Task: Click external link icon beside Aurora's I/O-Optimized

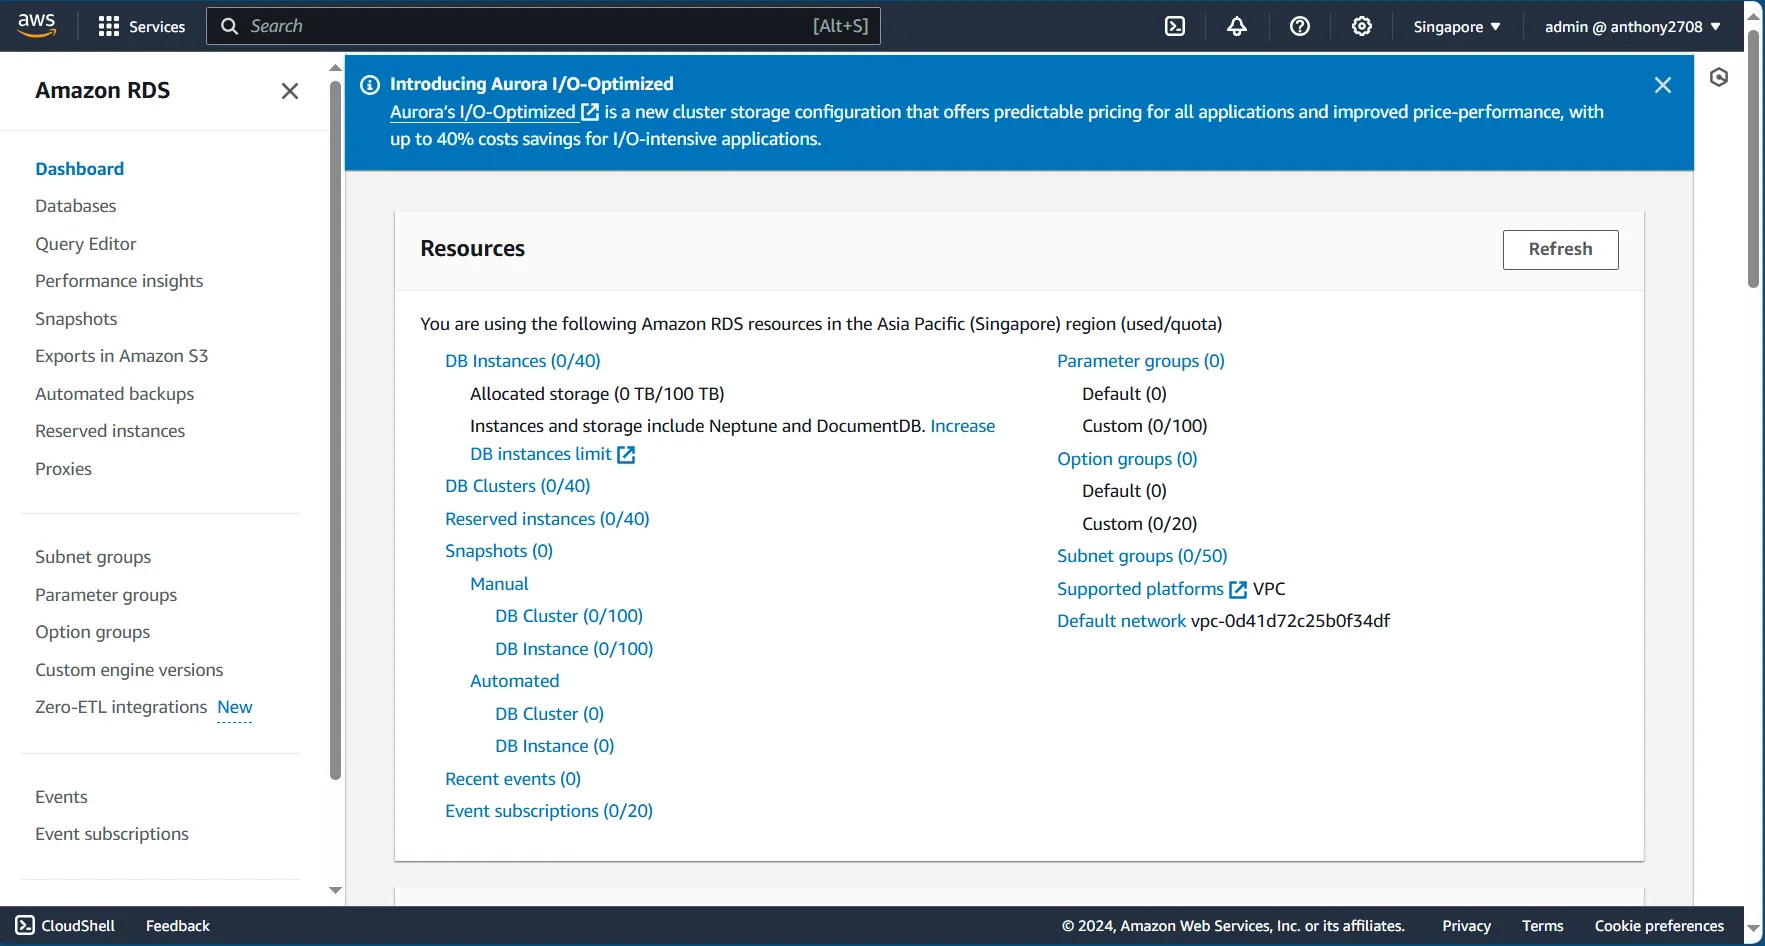Action: [590, 112]
